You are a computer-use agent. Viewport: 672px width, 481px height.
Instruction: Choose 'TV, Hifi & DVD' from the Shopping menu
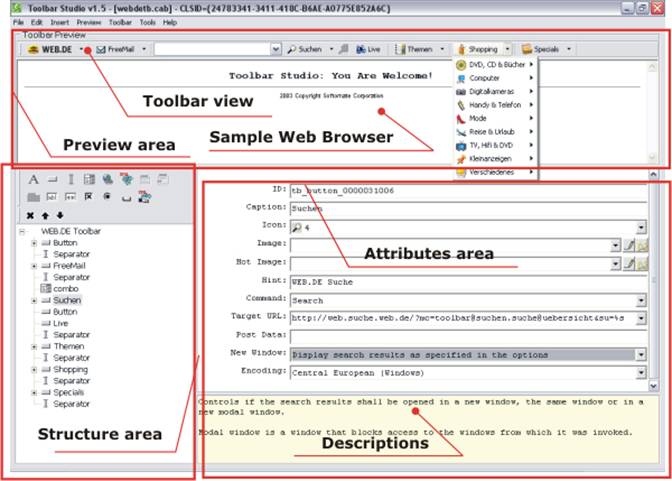point(495,145)
